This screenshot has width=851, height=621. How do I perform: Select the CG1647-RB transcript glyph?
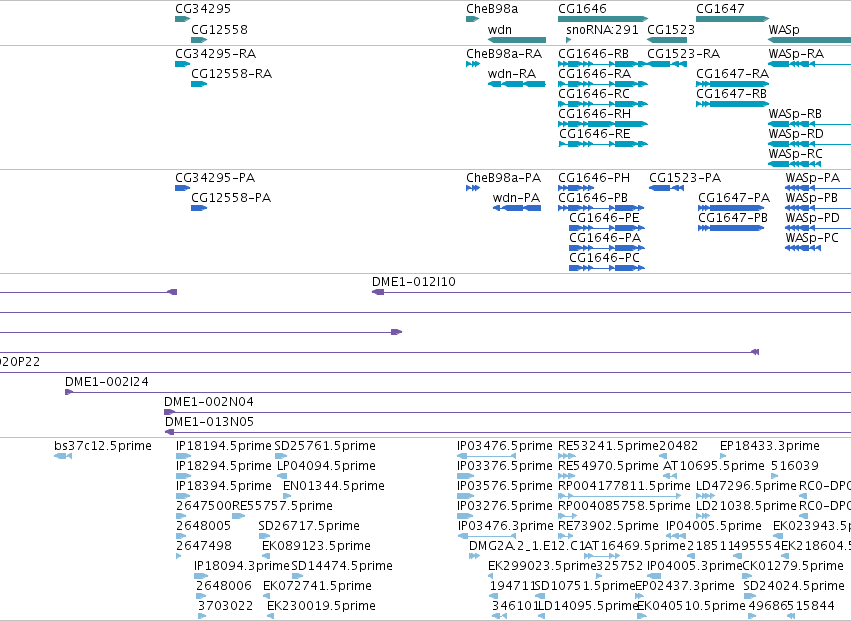pos(733,104)
